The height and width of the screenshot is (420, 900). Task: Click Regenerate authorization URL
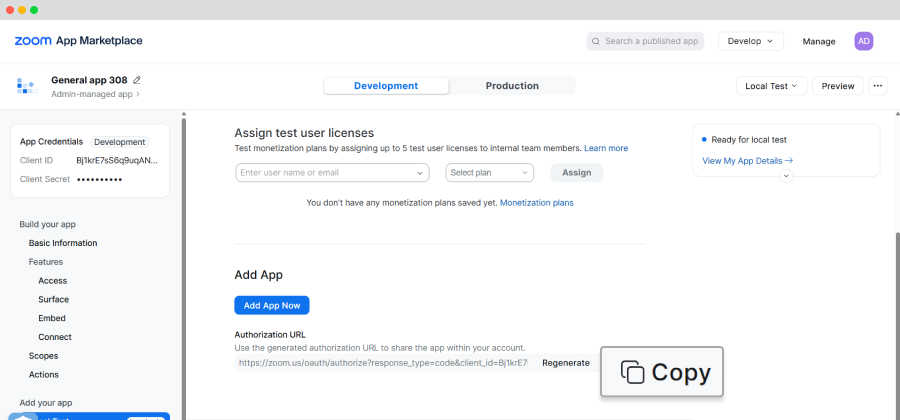click(566, 363)
